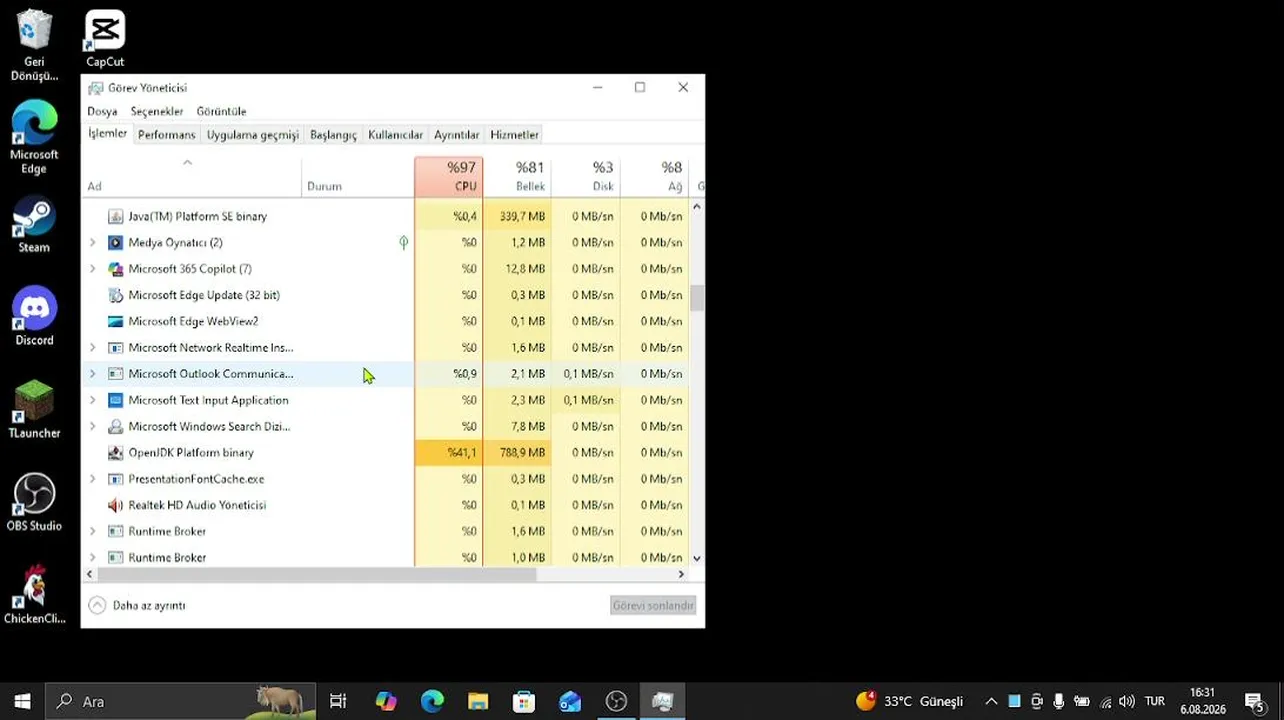Open the Dosya menu

[x=102, y=111]
